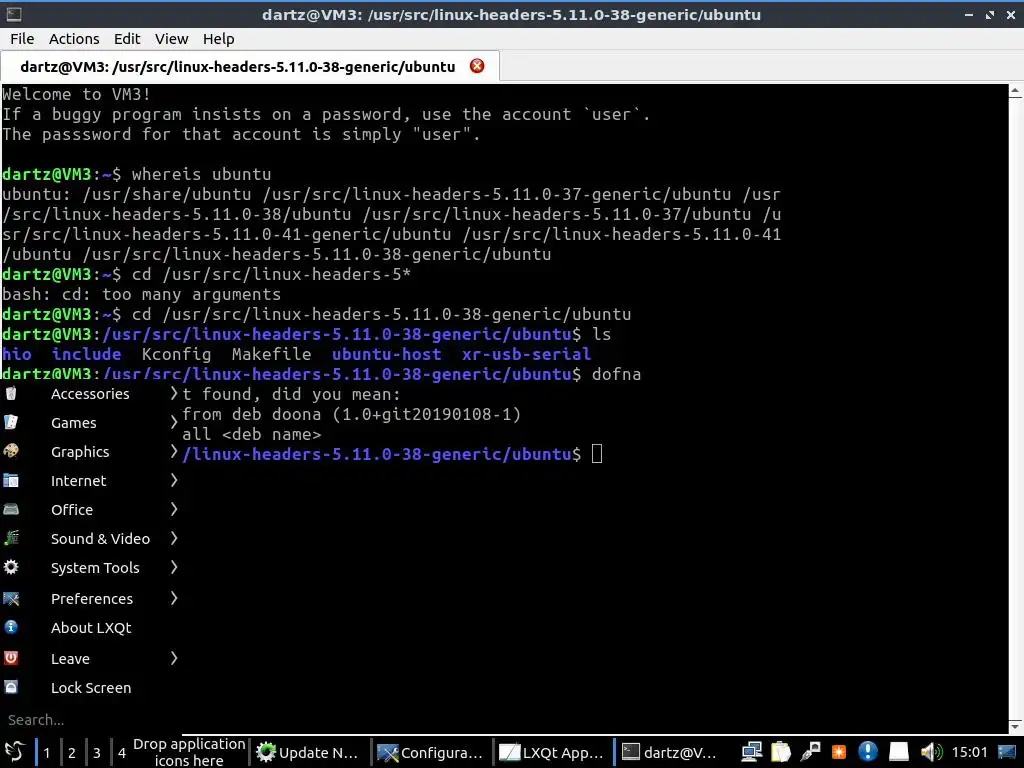
Task: Click 'include' directory in ls output
Action: coord(86,354)
